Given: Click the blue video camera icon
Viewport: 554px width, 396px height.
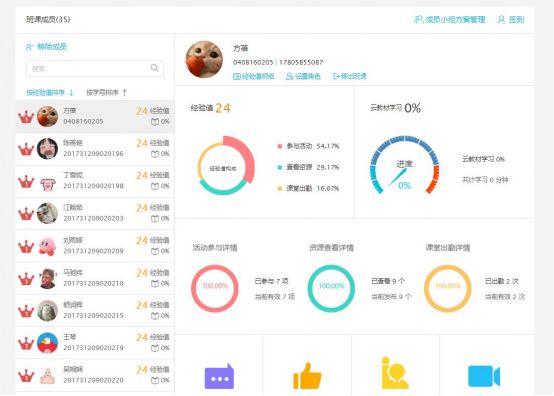Looking at the screenshot, I should point(484,376).
